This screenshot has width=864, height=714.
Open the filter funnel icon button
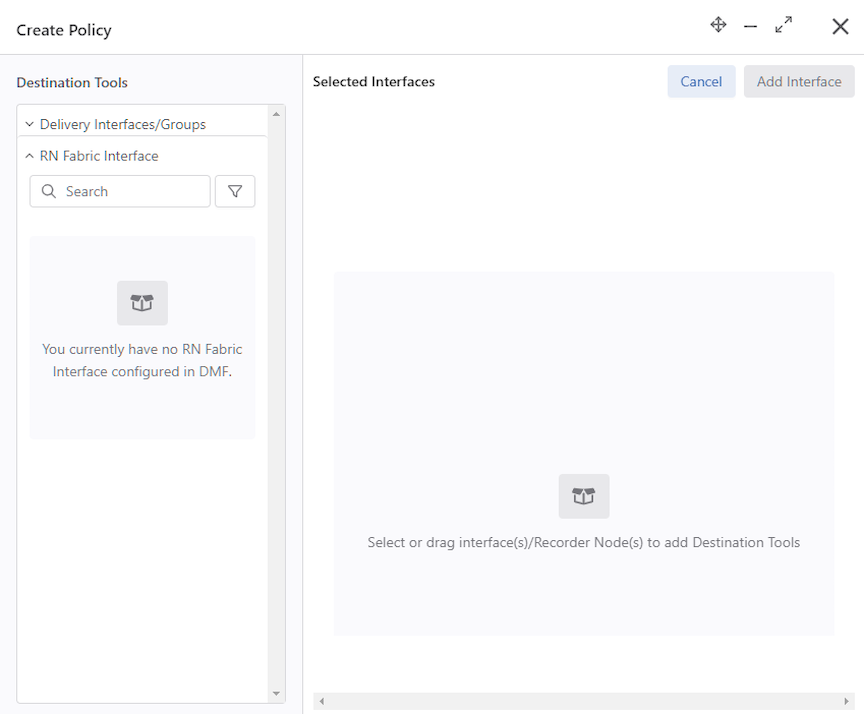(x=235, y=191)
